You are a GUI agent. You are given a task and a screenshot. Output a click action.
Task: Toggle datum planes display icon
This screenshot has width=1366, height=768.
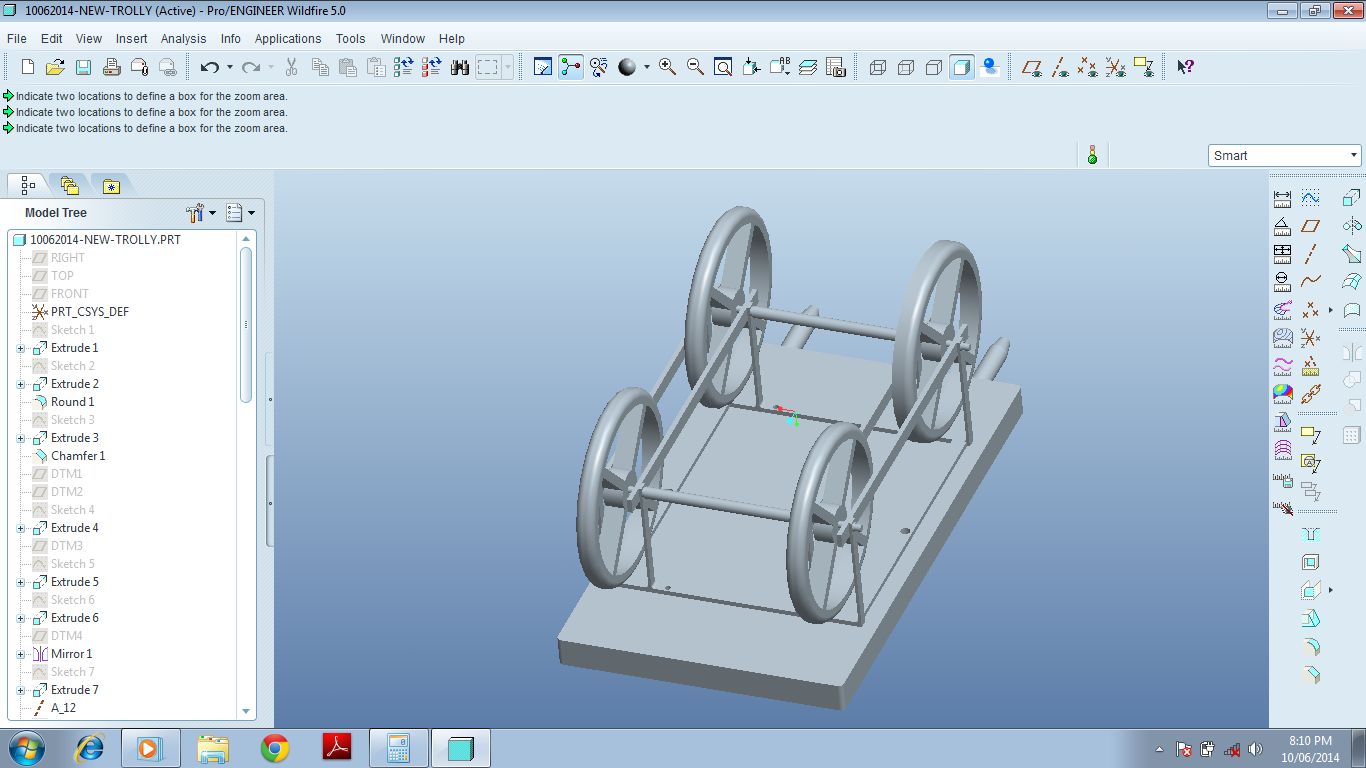point(1031,67)
